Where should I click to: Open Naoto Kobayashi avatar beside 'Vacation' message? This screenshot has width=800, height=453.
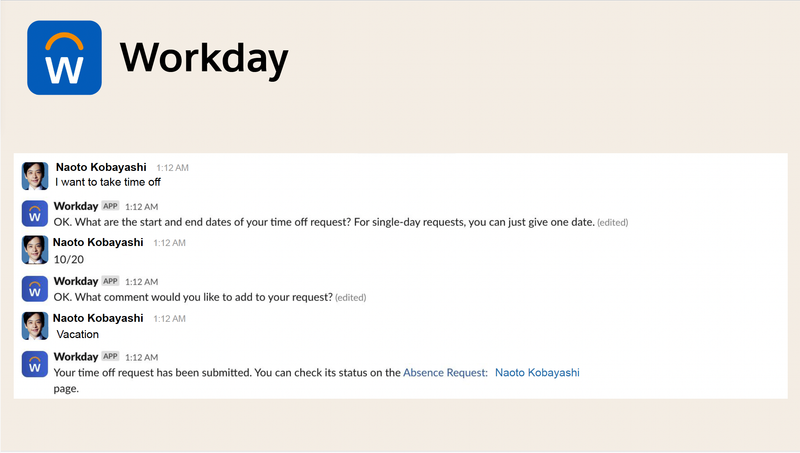pos(35,326)
